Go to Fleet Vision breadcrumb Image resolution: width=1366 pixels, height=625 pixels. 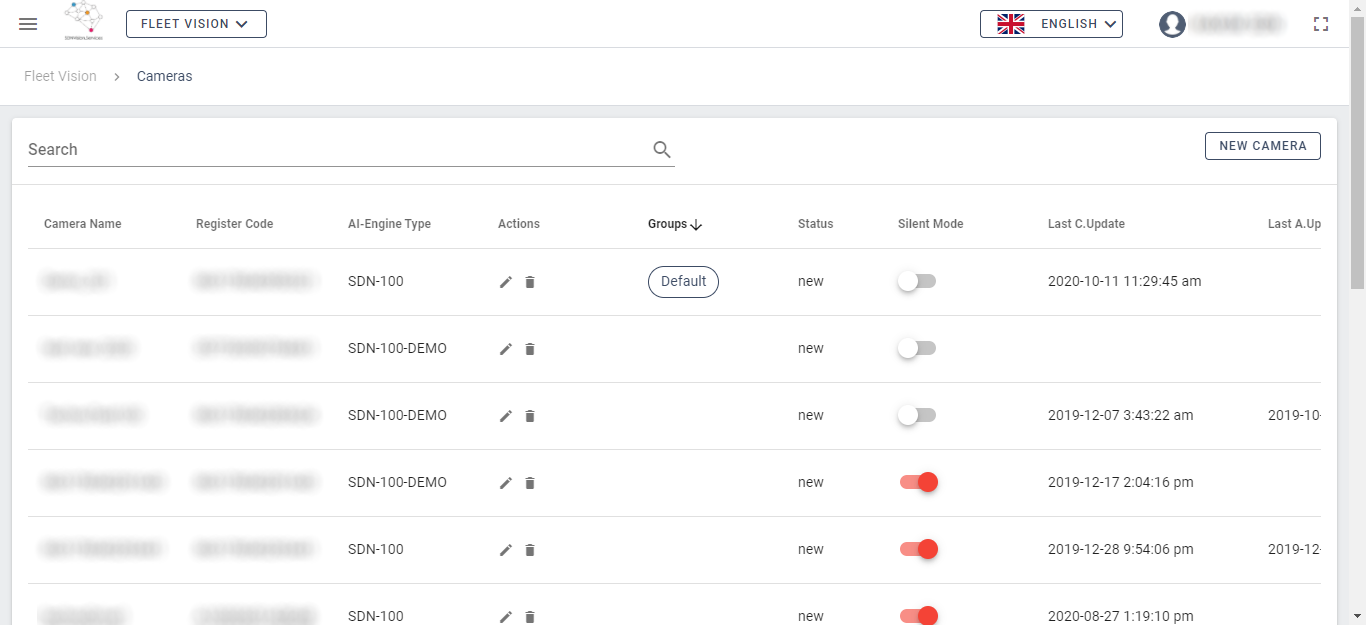[x=60, y=76]
